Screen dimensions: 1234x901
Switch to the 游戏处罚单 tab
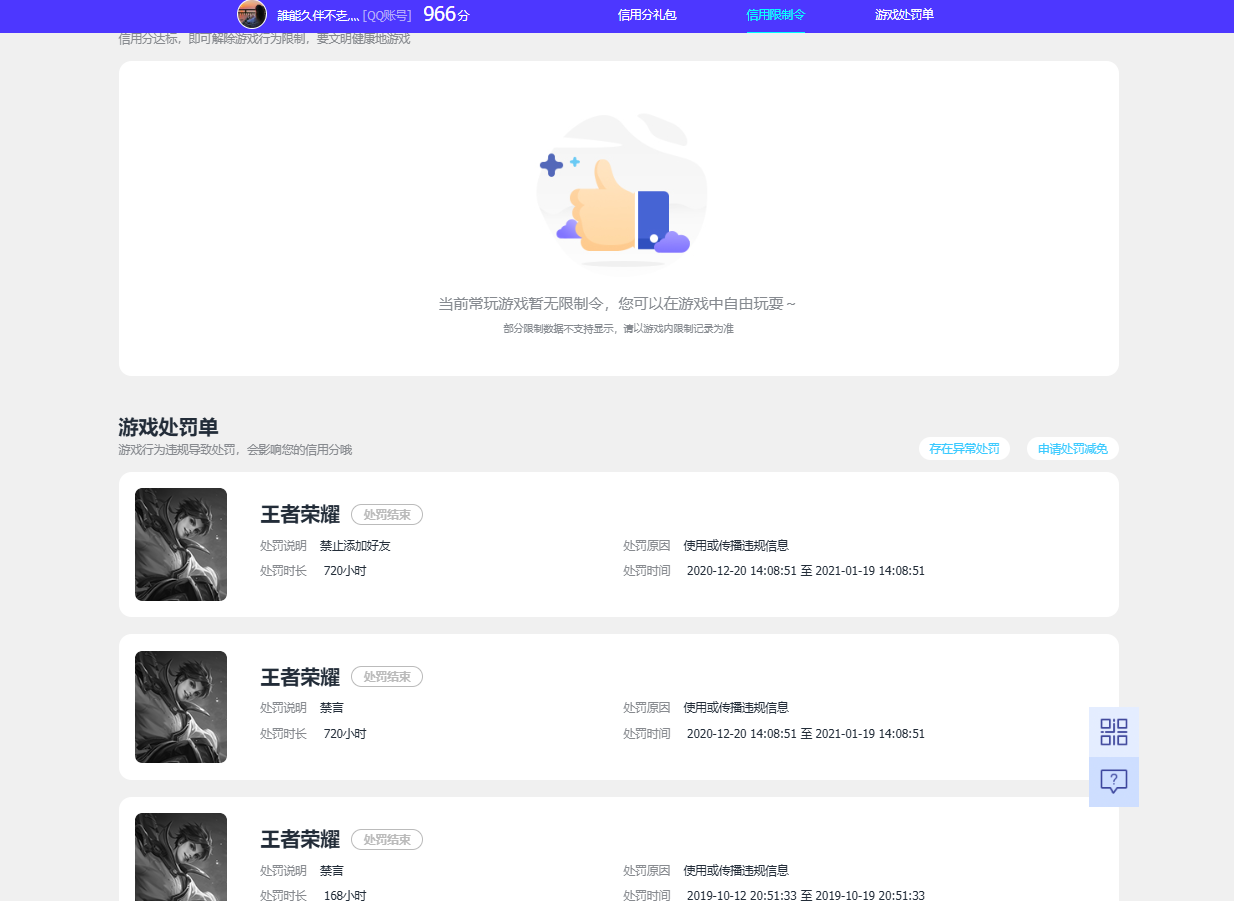tap(903, 15)
